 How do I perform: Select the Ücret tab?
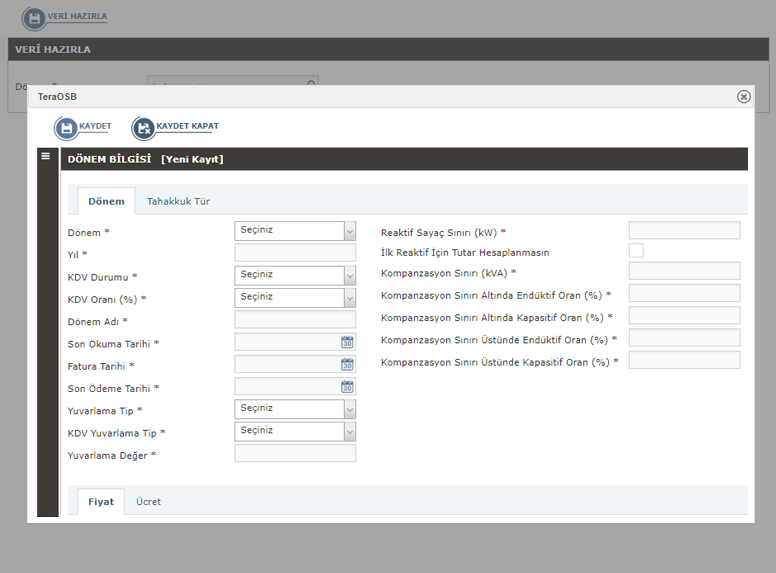tap(148, 502)
